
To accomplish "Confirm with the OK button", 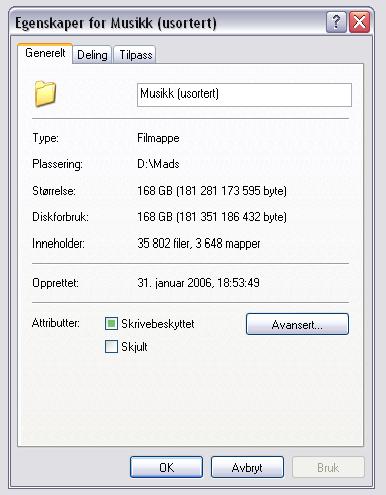I will [166, 467].
